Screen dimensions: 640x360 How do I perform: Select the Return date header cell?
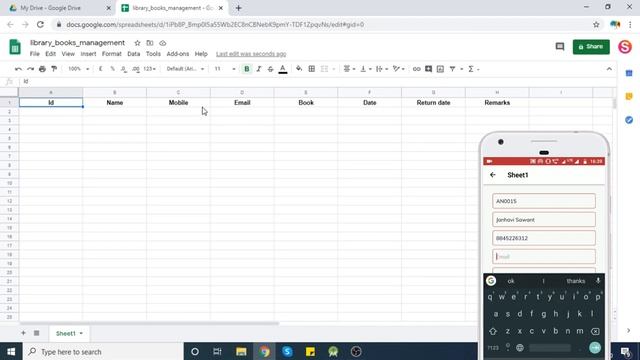pos(433,102)
